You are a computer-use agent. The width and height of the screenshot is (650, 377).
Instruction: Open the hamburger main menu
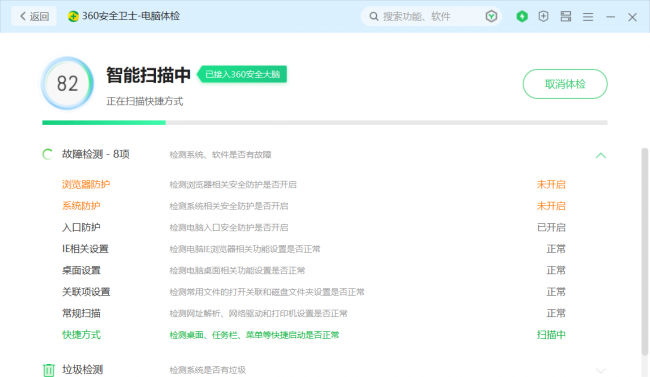click(588, 17)
